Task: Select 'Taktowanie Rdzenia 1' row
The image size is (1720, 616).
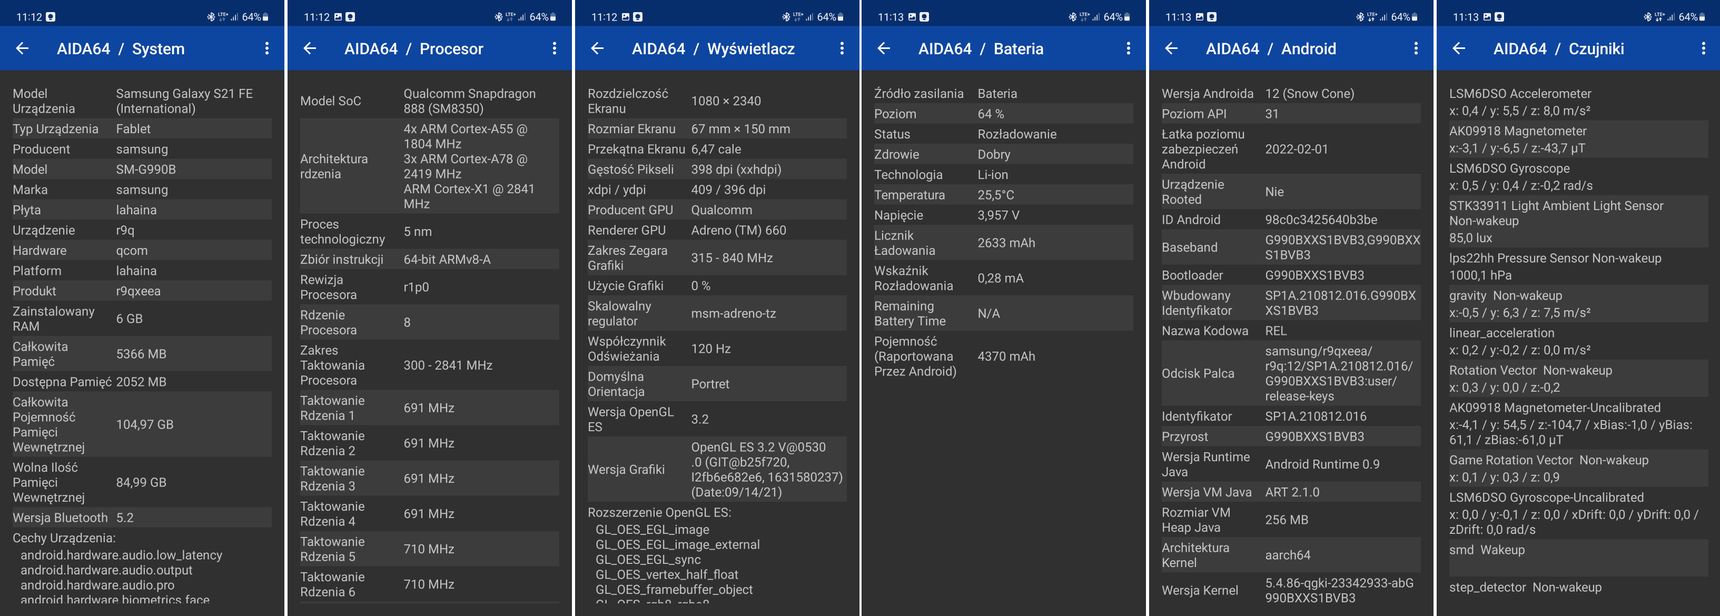Action: (429, 408)
